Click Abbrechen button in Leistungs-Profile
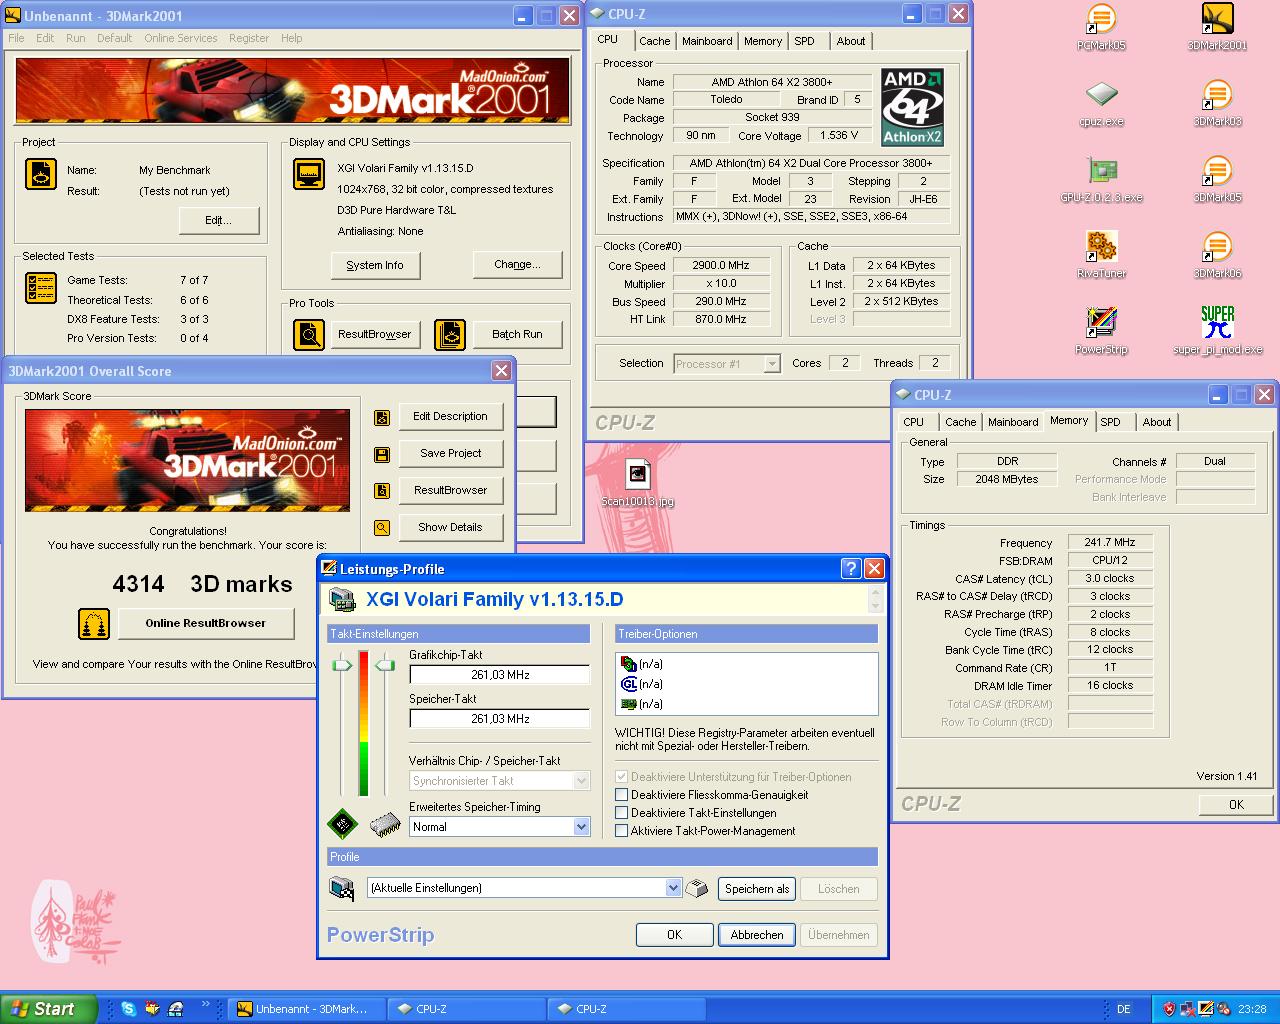Viewport: 1280px width, 1024px height. [x=757, y=935]
